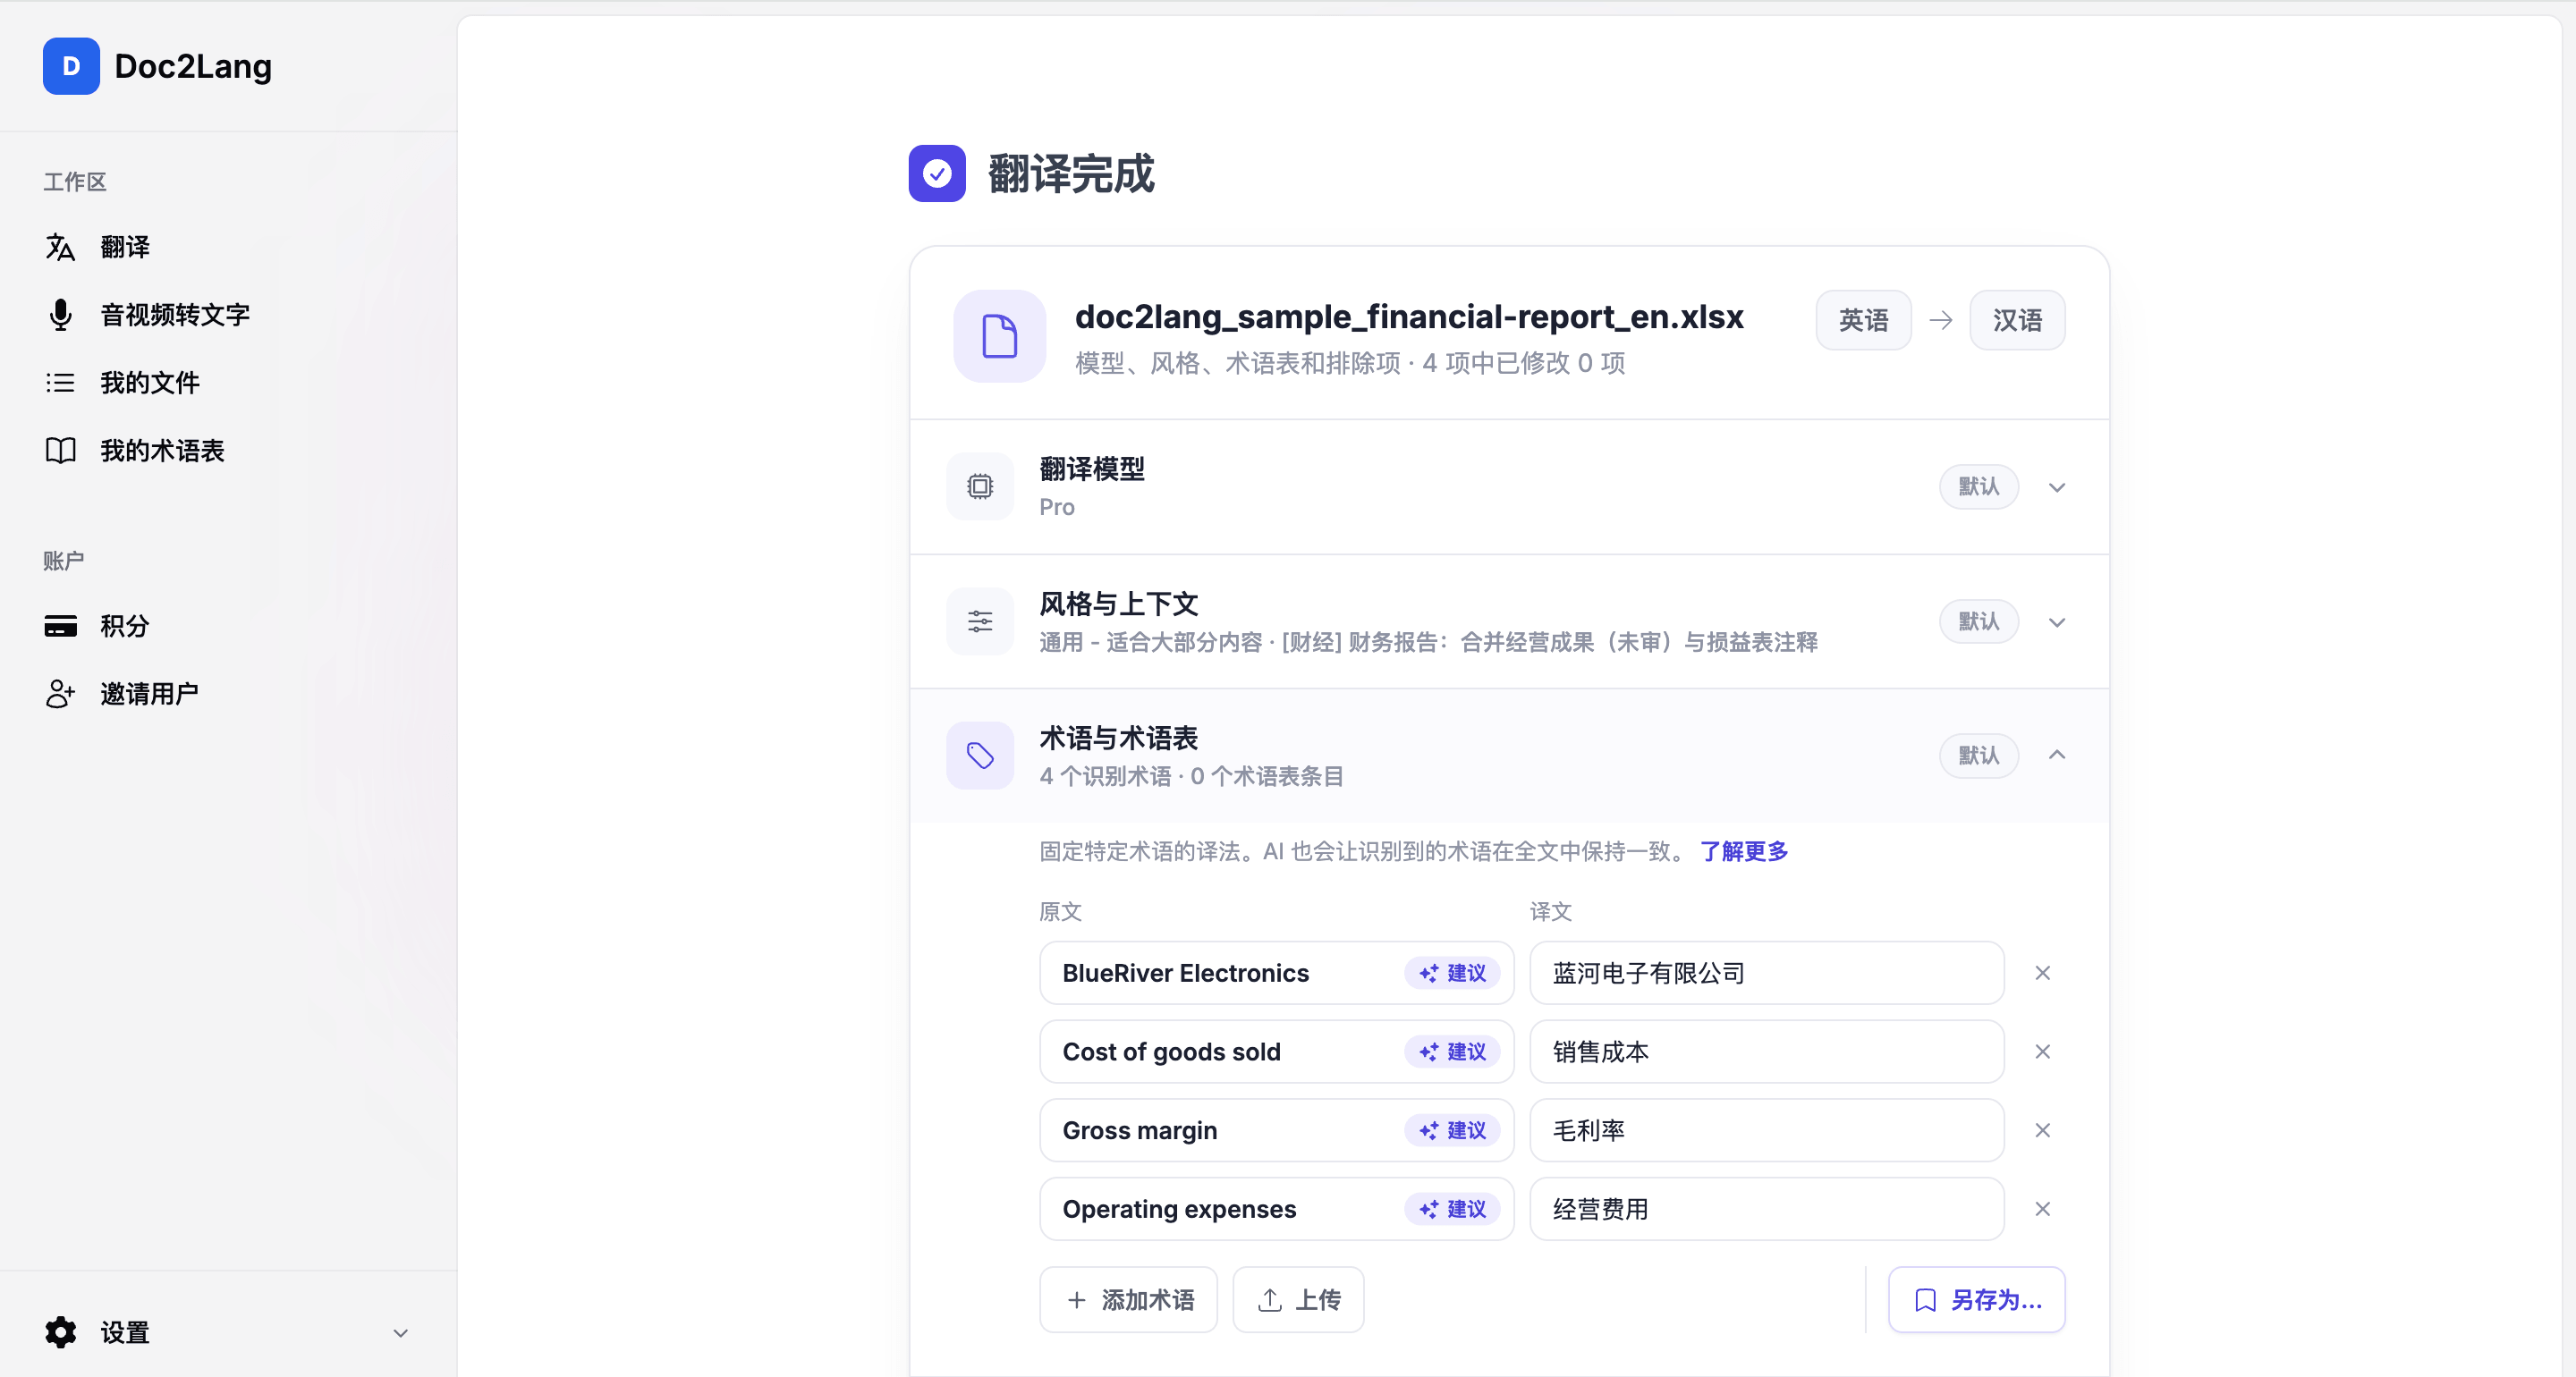This screenshot has width=2576, height=1377.
Task: Click the 汉语 target language chip
Action: pos(2017,320)
